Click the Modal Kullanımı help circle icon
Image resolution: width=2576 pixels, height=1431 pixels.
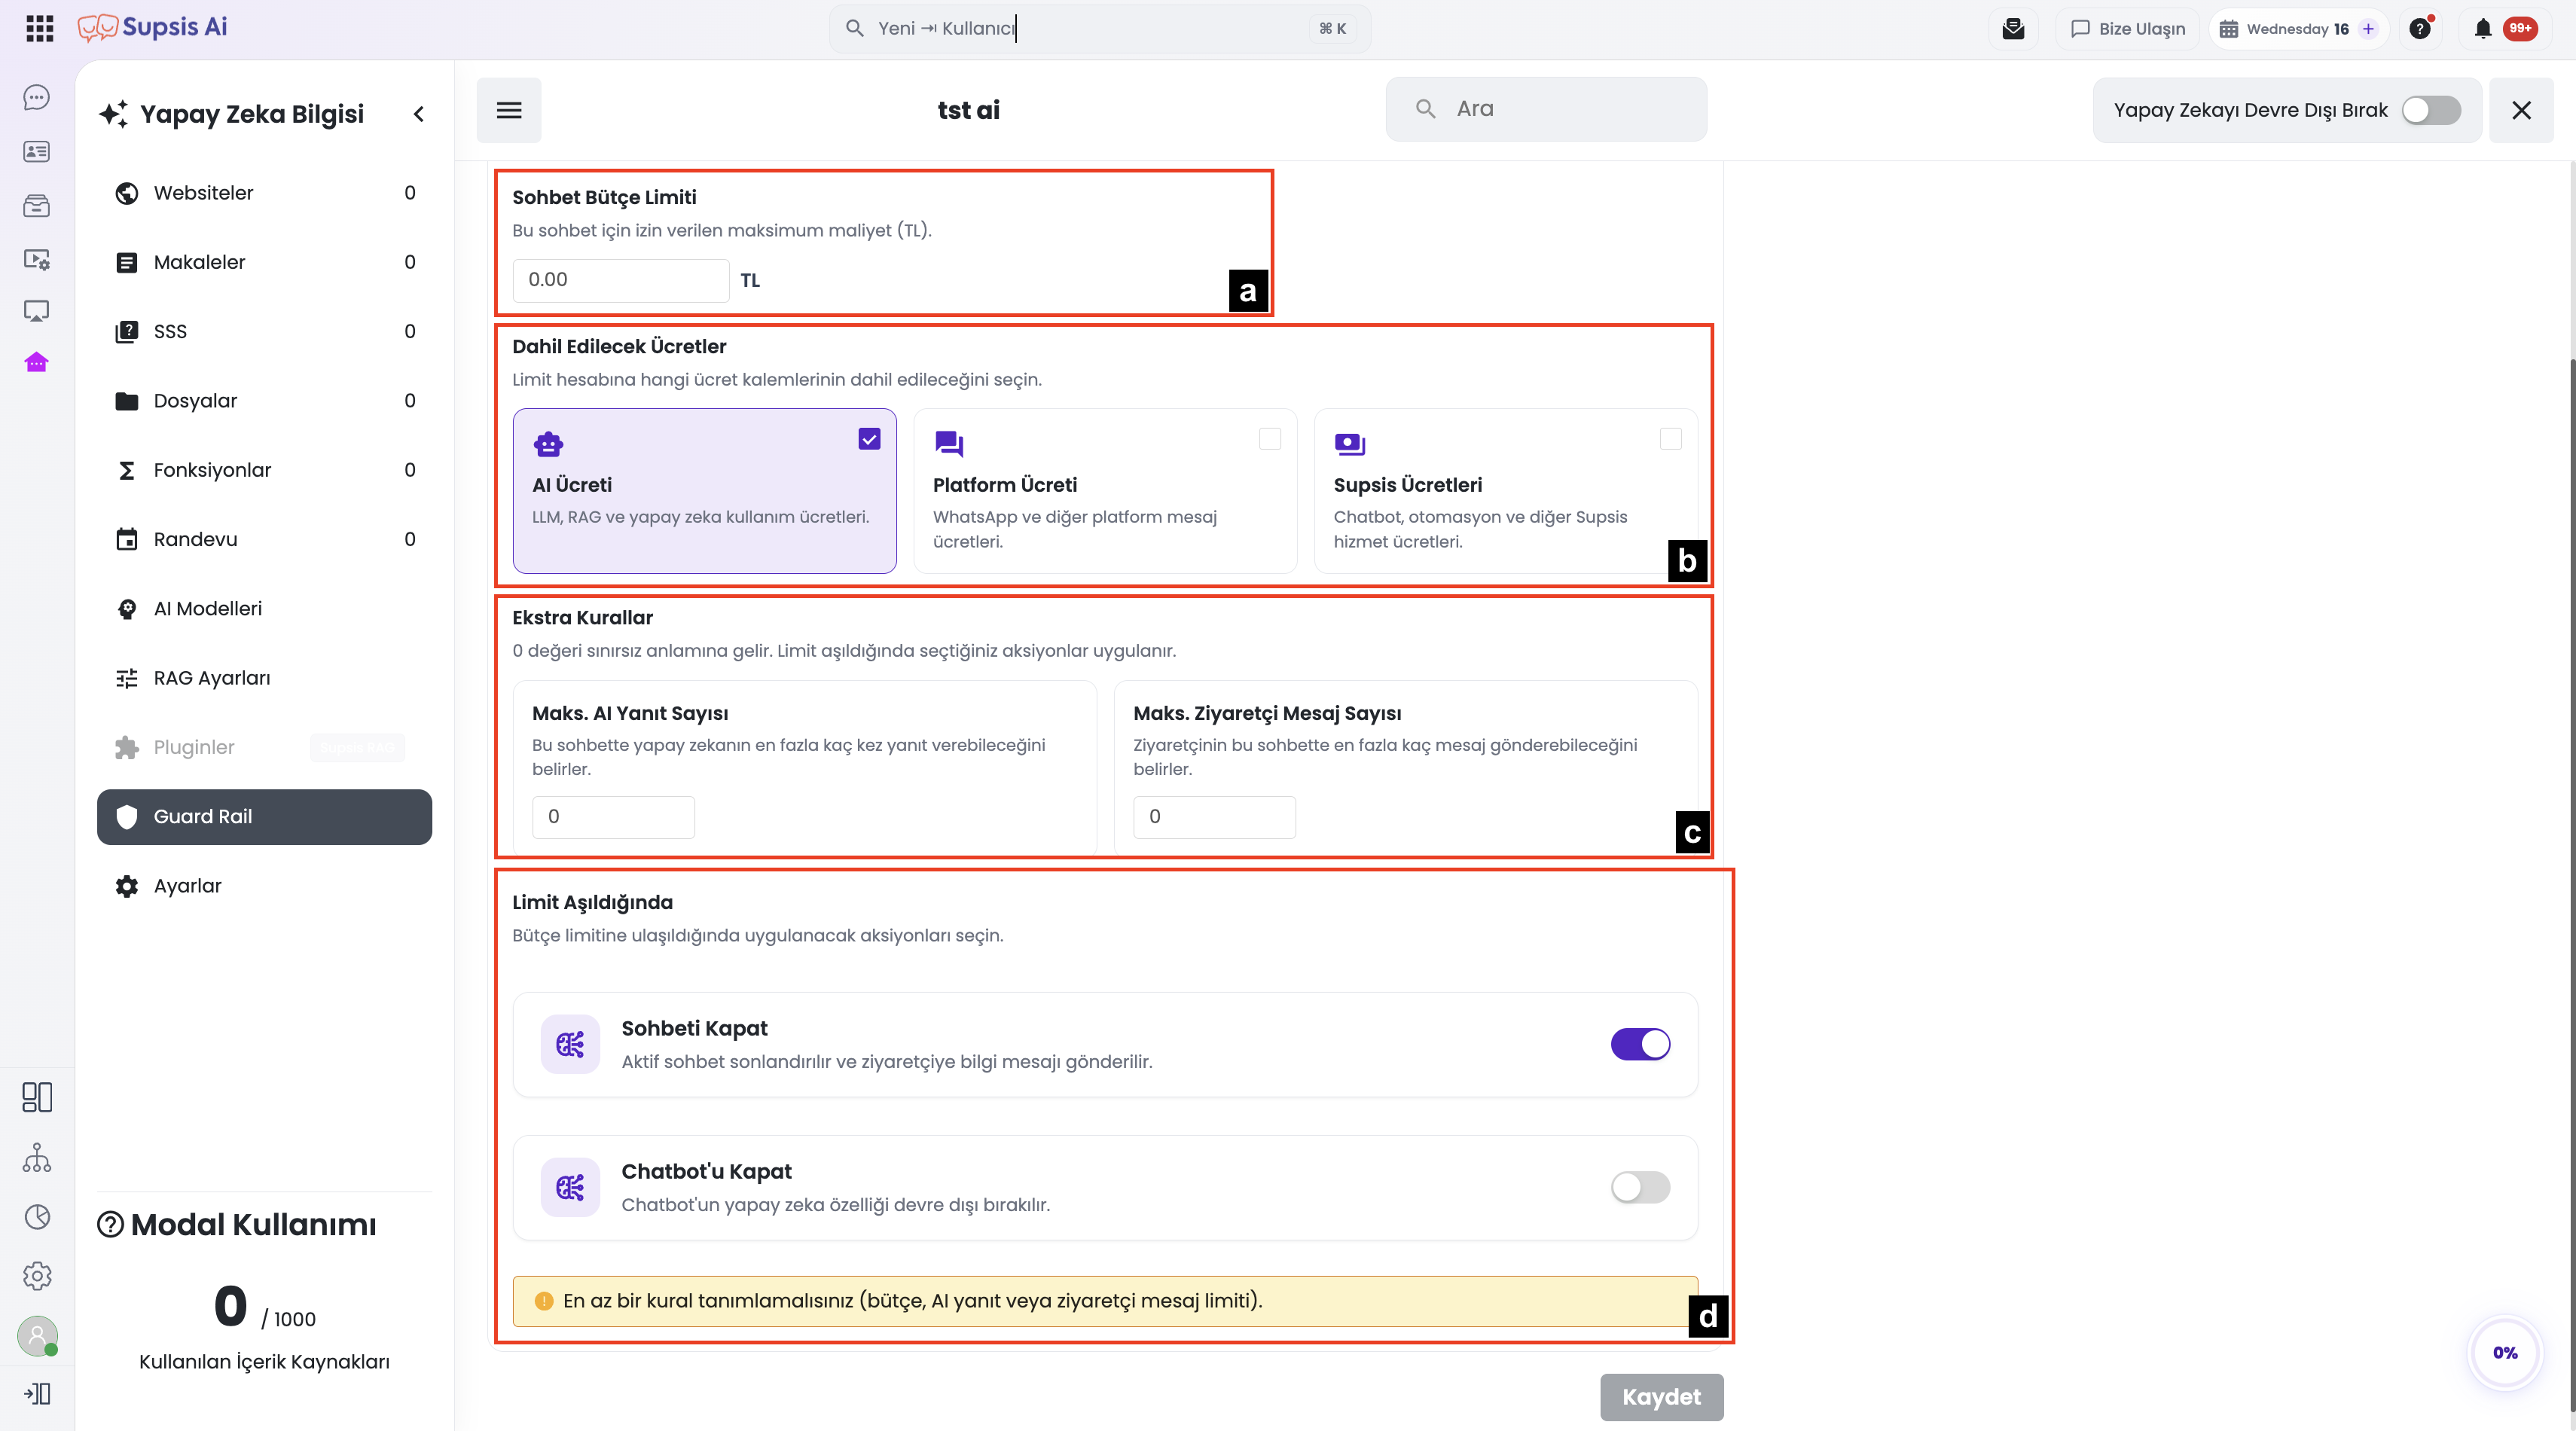pos(110,1224)
